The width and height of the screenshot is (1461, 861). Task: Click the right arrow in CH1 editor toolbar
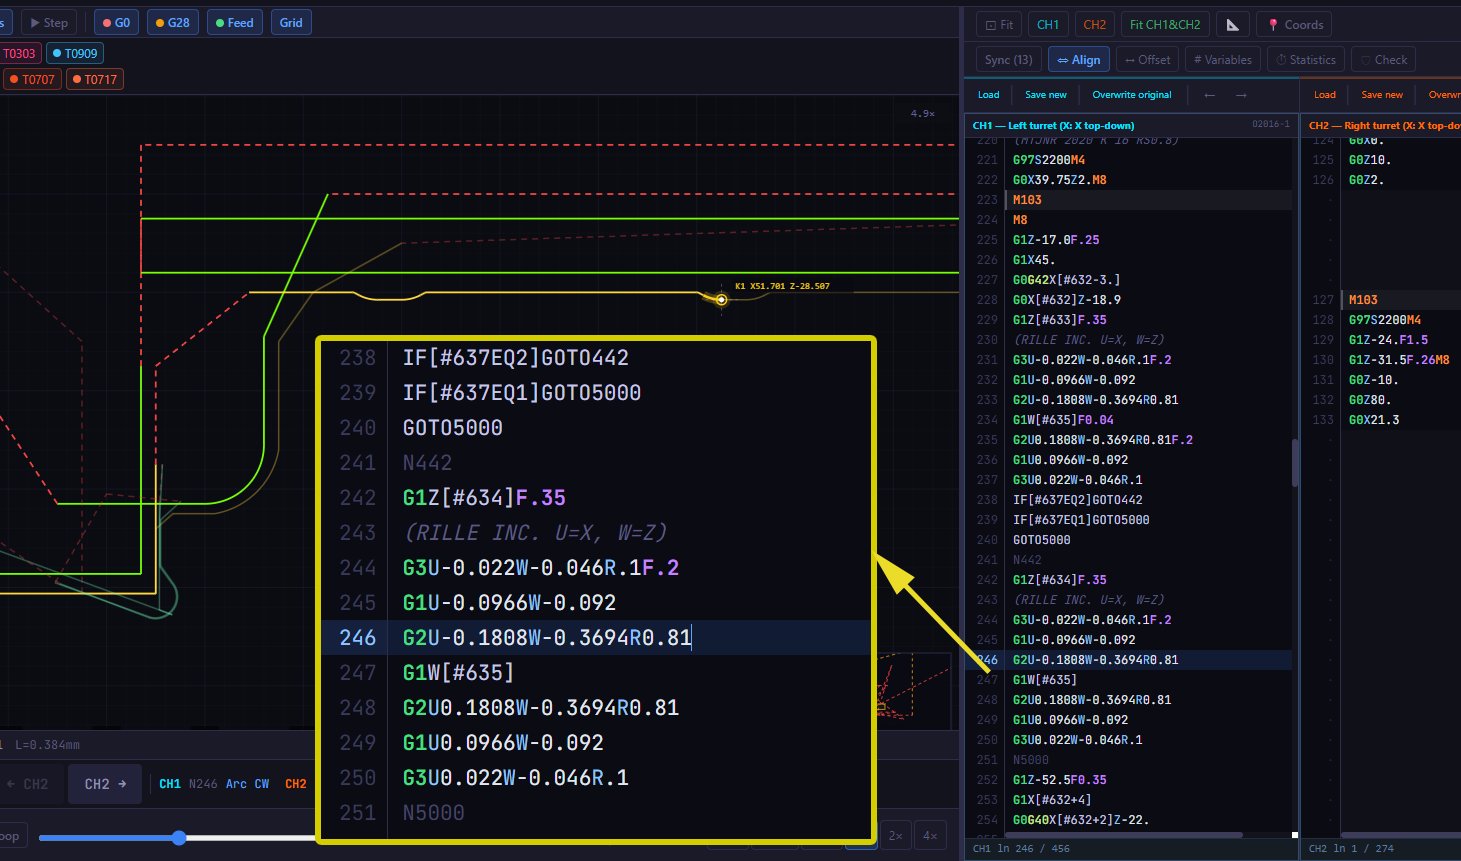(x=1241, y=95)
